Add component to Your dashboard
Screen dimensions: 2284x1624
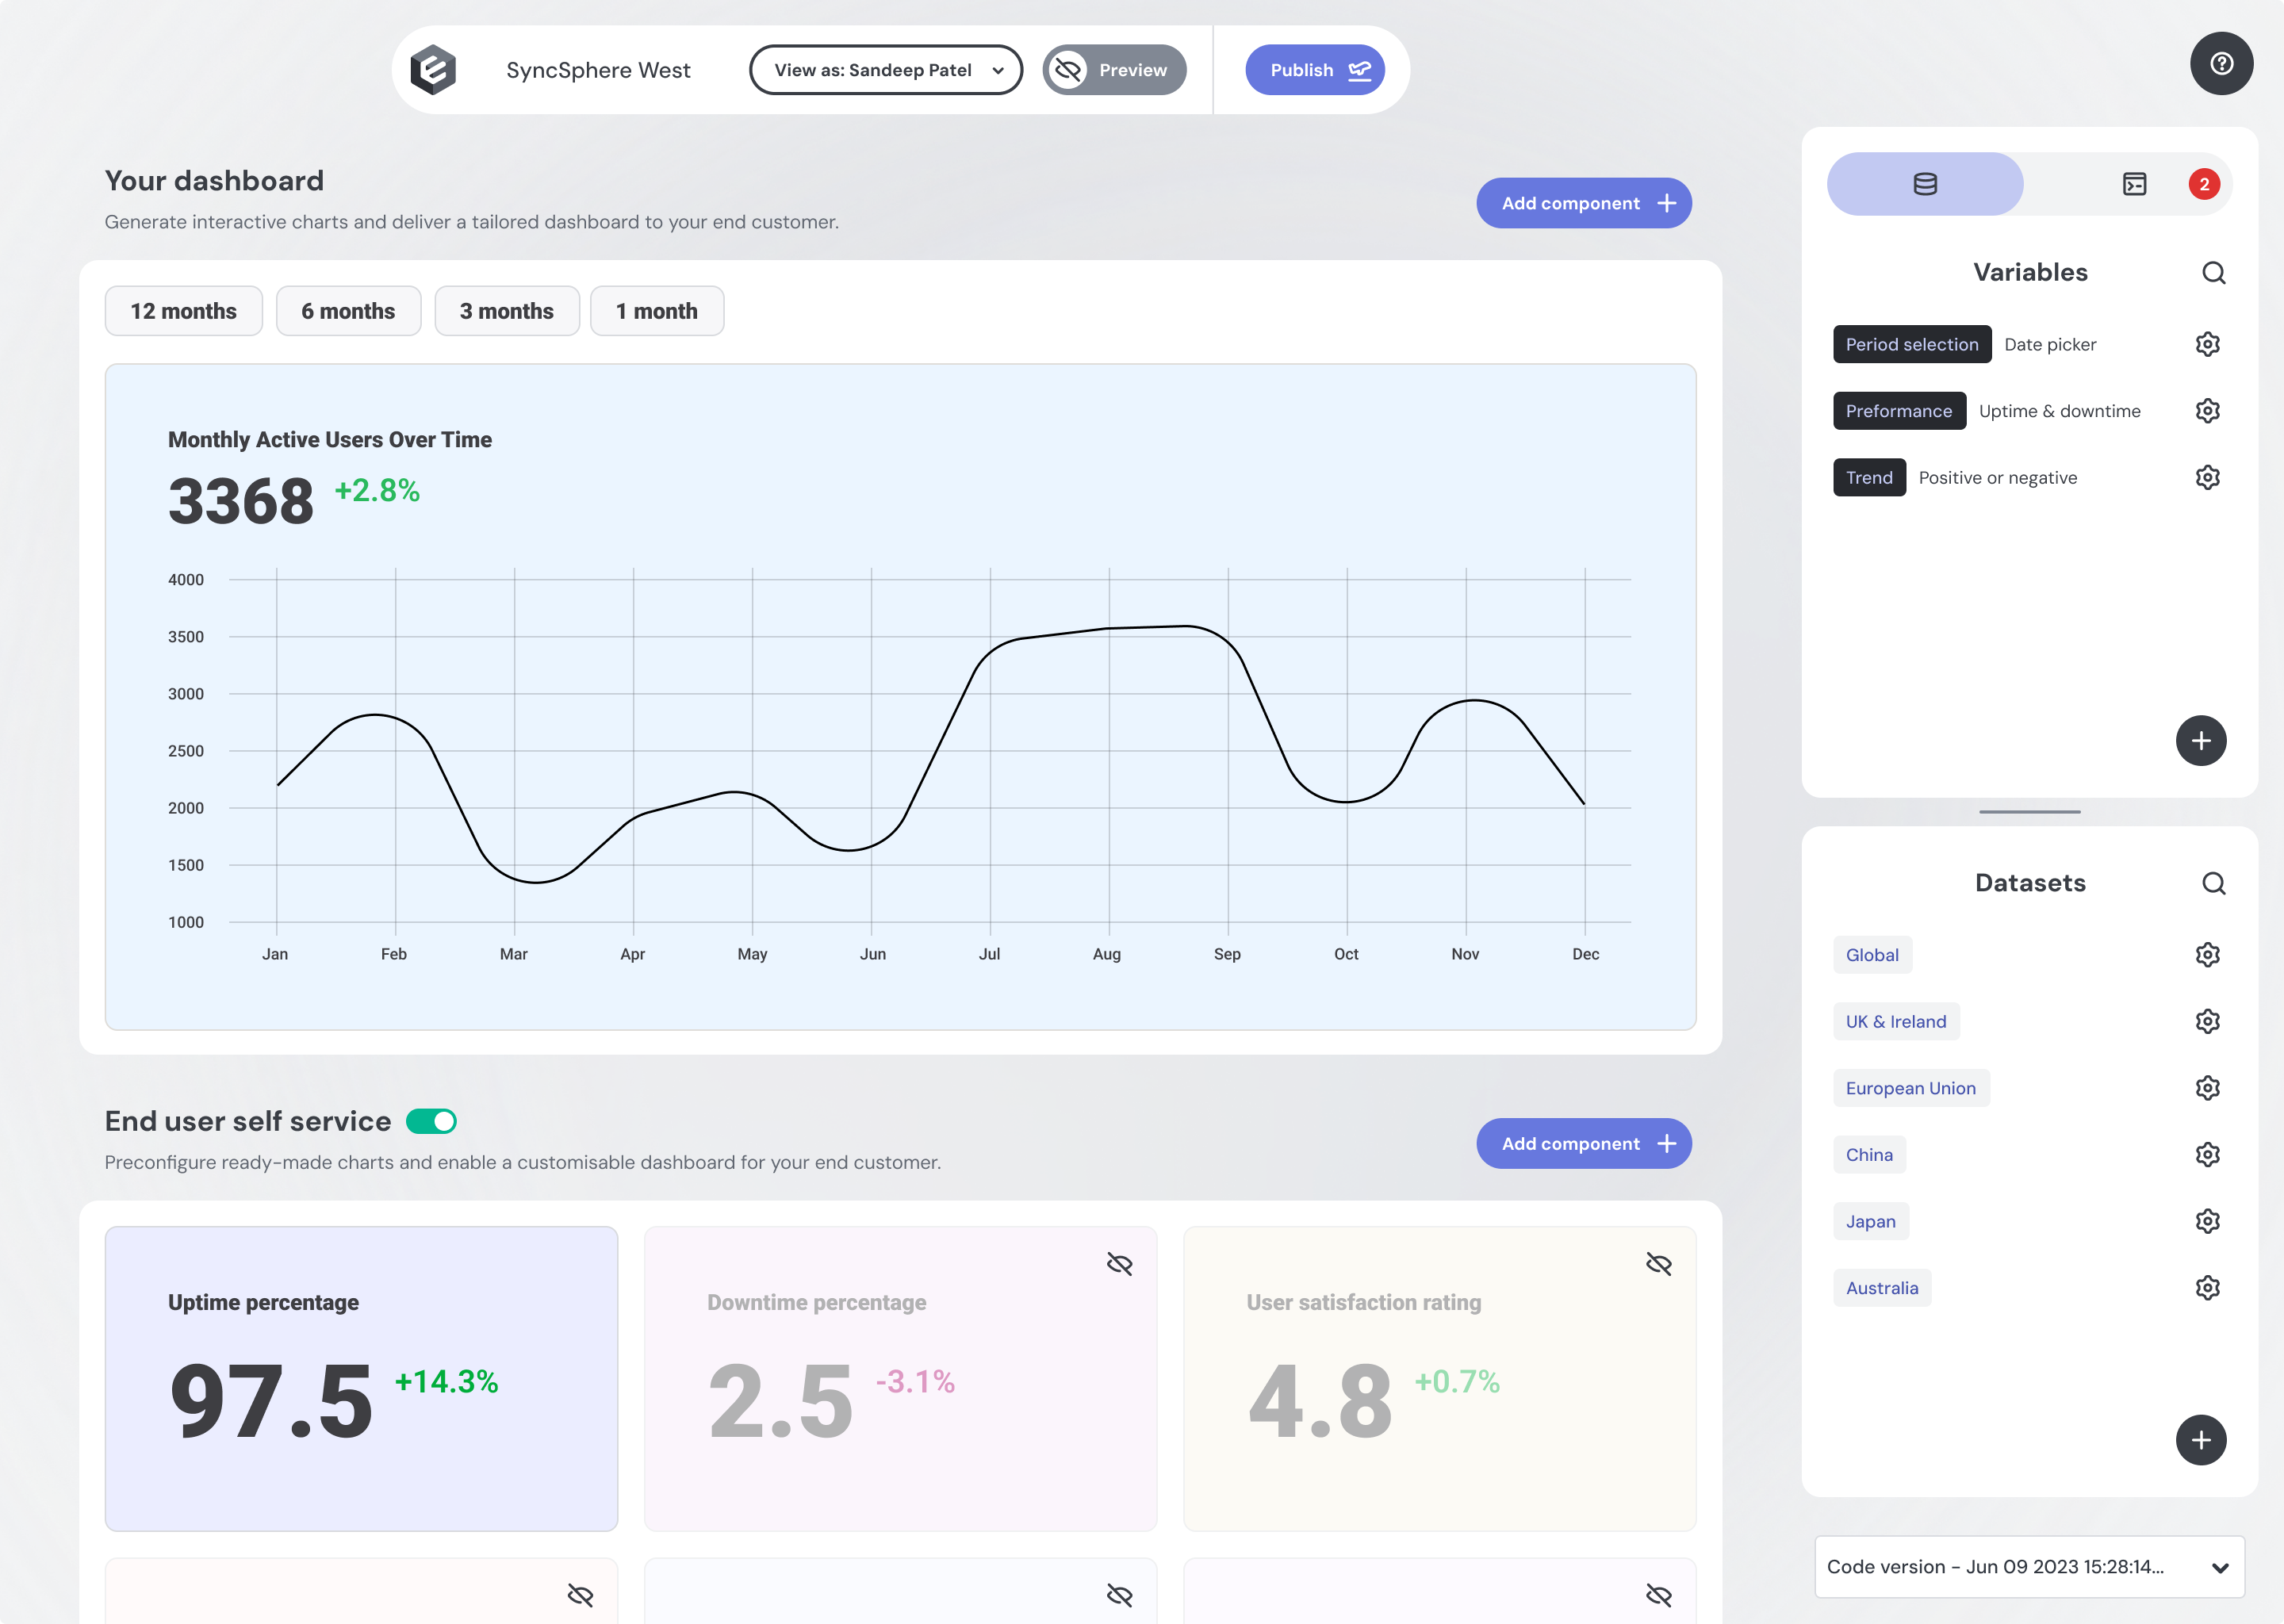click(x=1584, y=203)
